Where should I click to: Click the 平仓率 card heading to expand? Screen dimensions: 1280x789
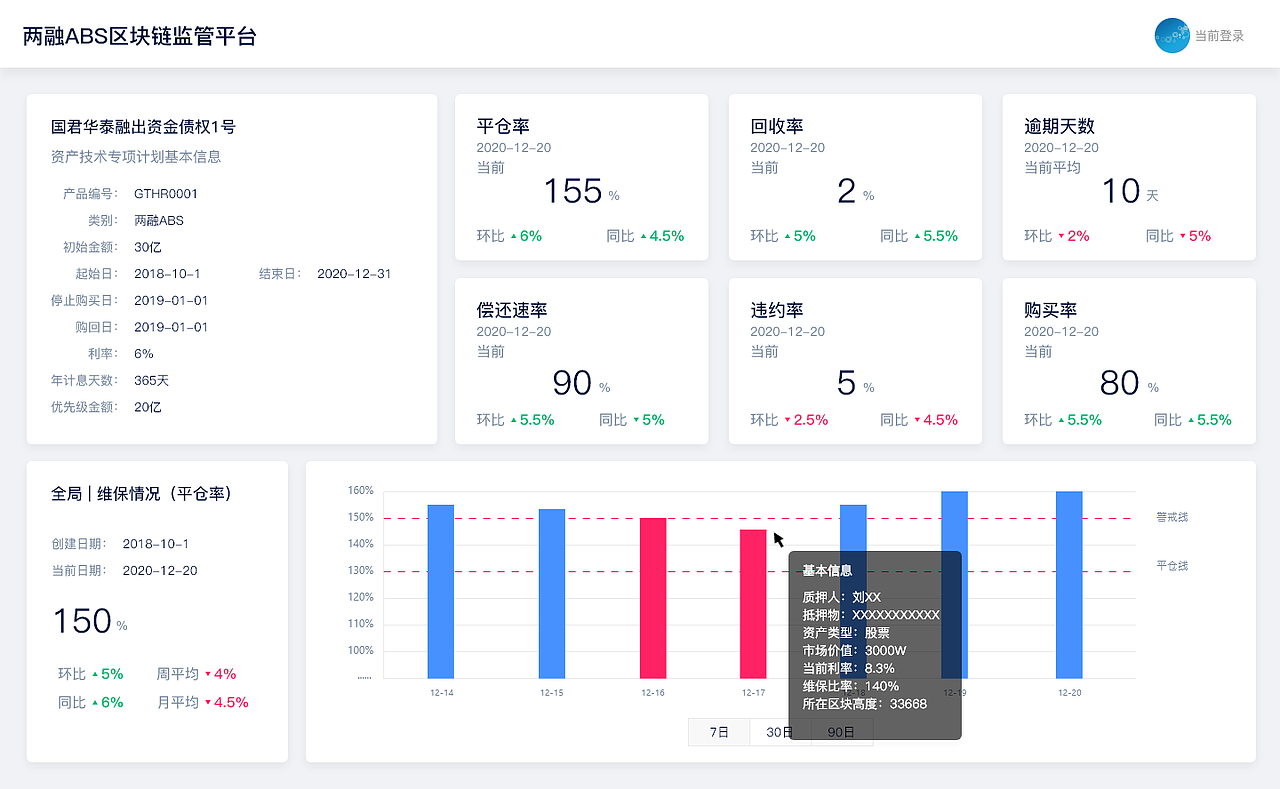pyautogui.click(x=505, y=126)
